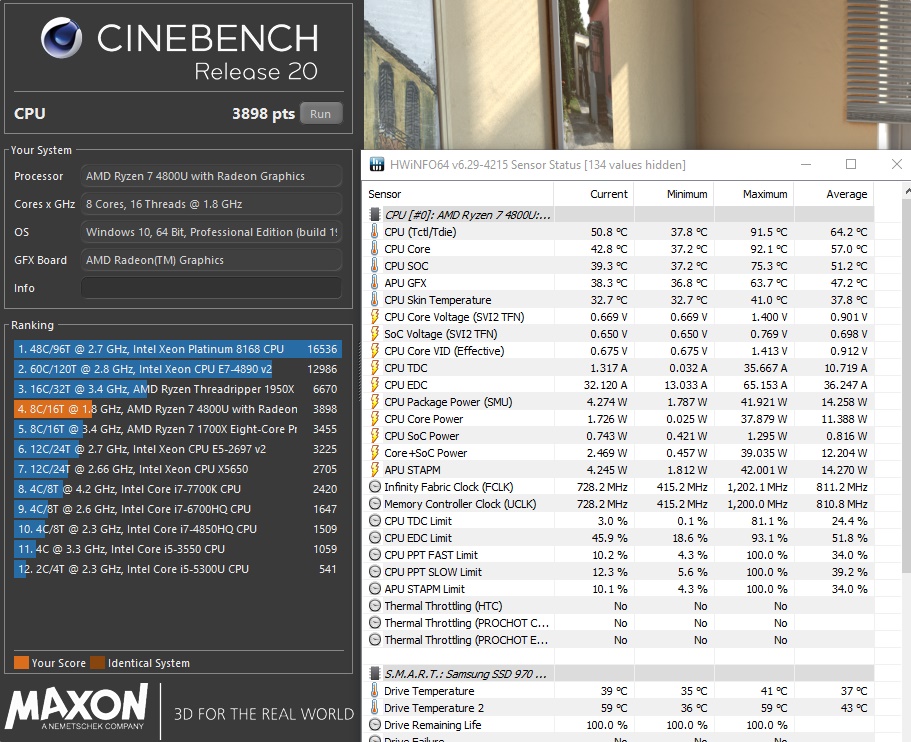
Task: Click the lightning icon for CPU Core Power
Action: (374, 419)
